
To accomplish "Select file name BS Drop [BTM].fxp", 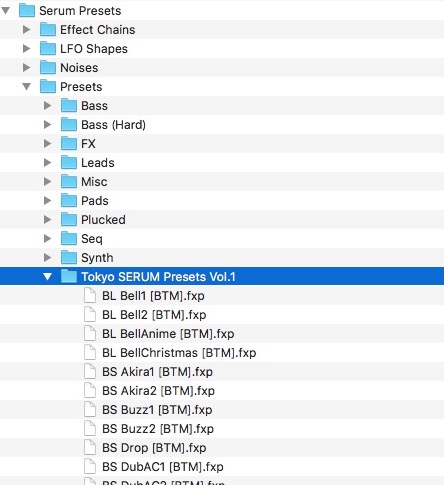I will click(154, 448).
